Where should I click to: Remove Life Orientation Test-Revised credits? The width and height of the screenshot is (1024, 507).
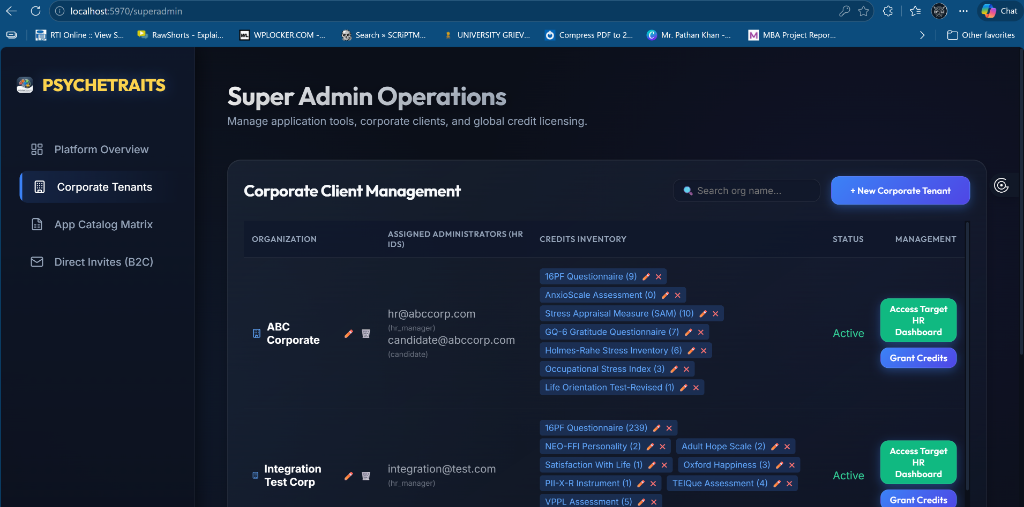pyautogui.click(x=696, y=387)
